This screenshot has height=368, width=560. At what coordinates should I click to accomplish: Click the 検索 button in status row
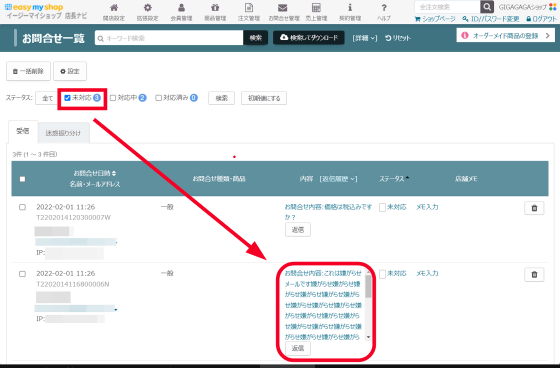pyautogui.click(x=221, y=98)
